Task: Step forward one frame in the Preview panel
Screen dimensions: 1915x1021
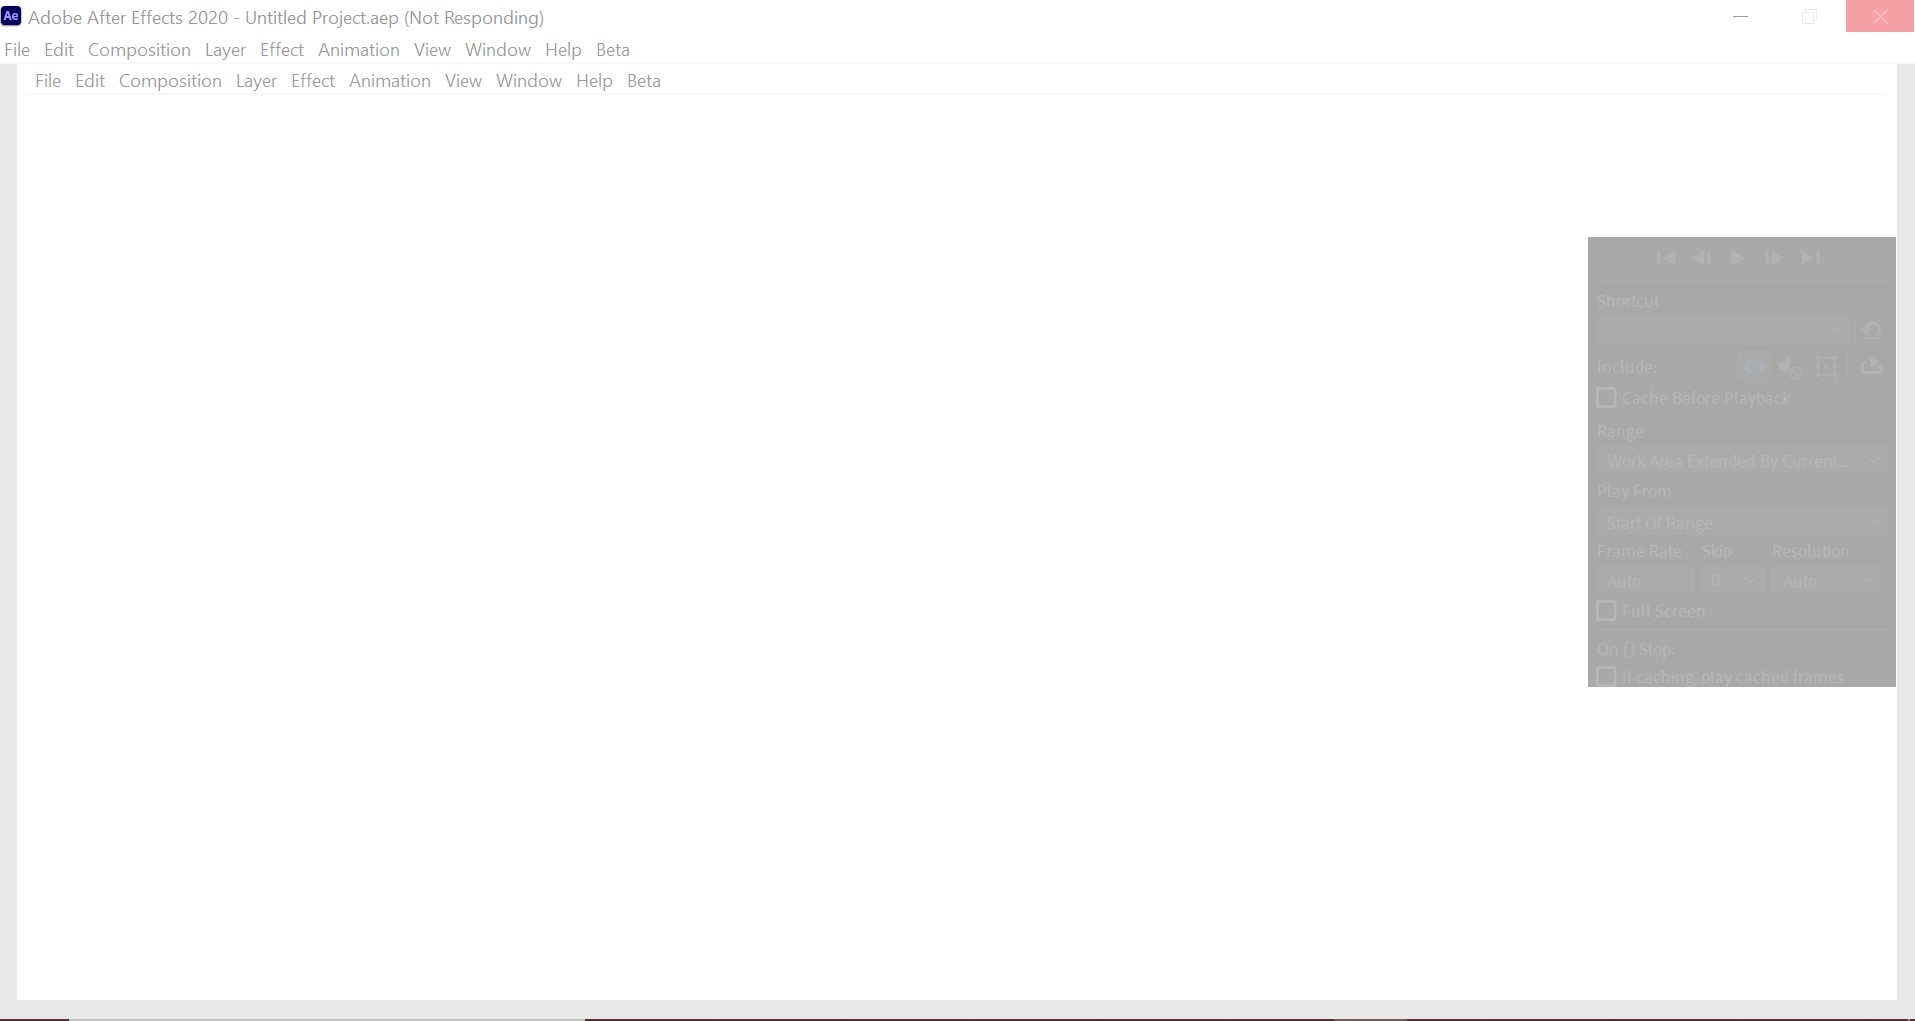Action: tap(1773, 258)
